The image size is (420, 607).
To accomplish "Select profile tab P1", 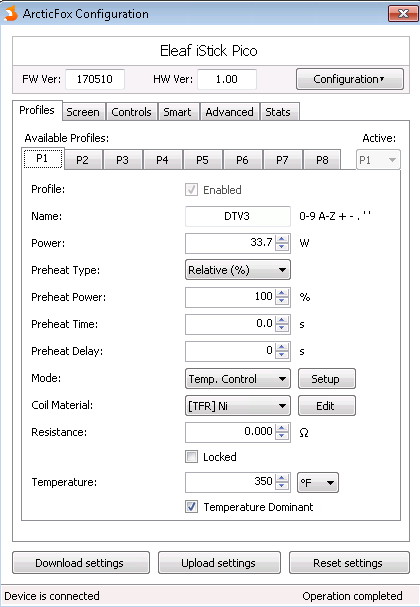I will [42, 158].
